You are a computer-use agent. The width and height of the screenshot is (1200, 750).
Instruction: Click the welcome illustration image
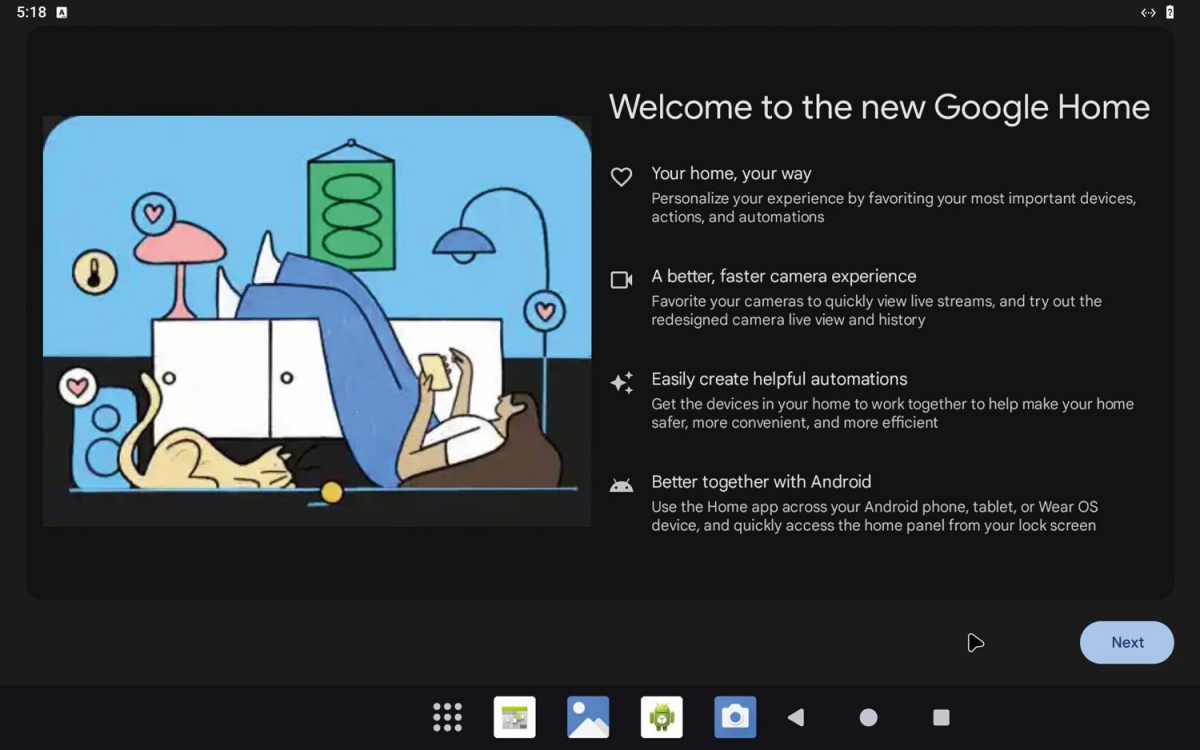click(x=317, y=321)
